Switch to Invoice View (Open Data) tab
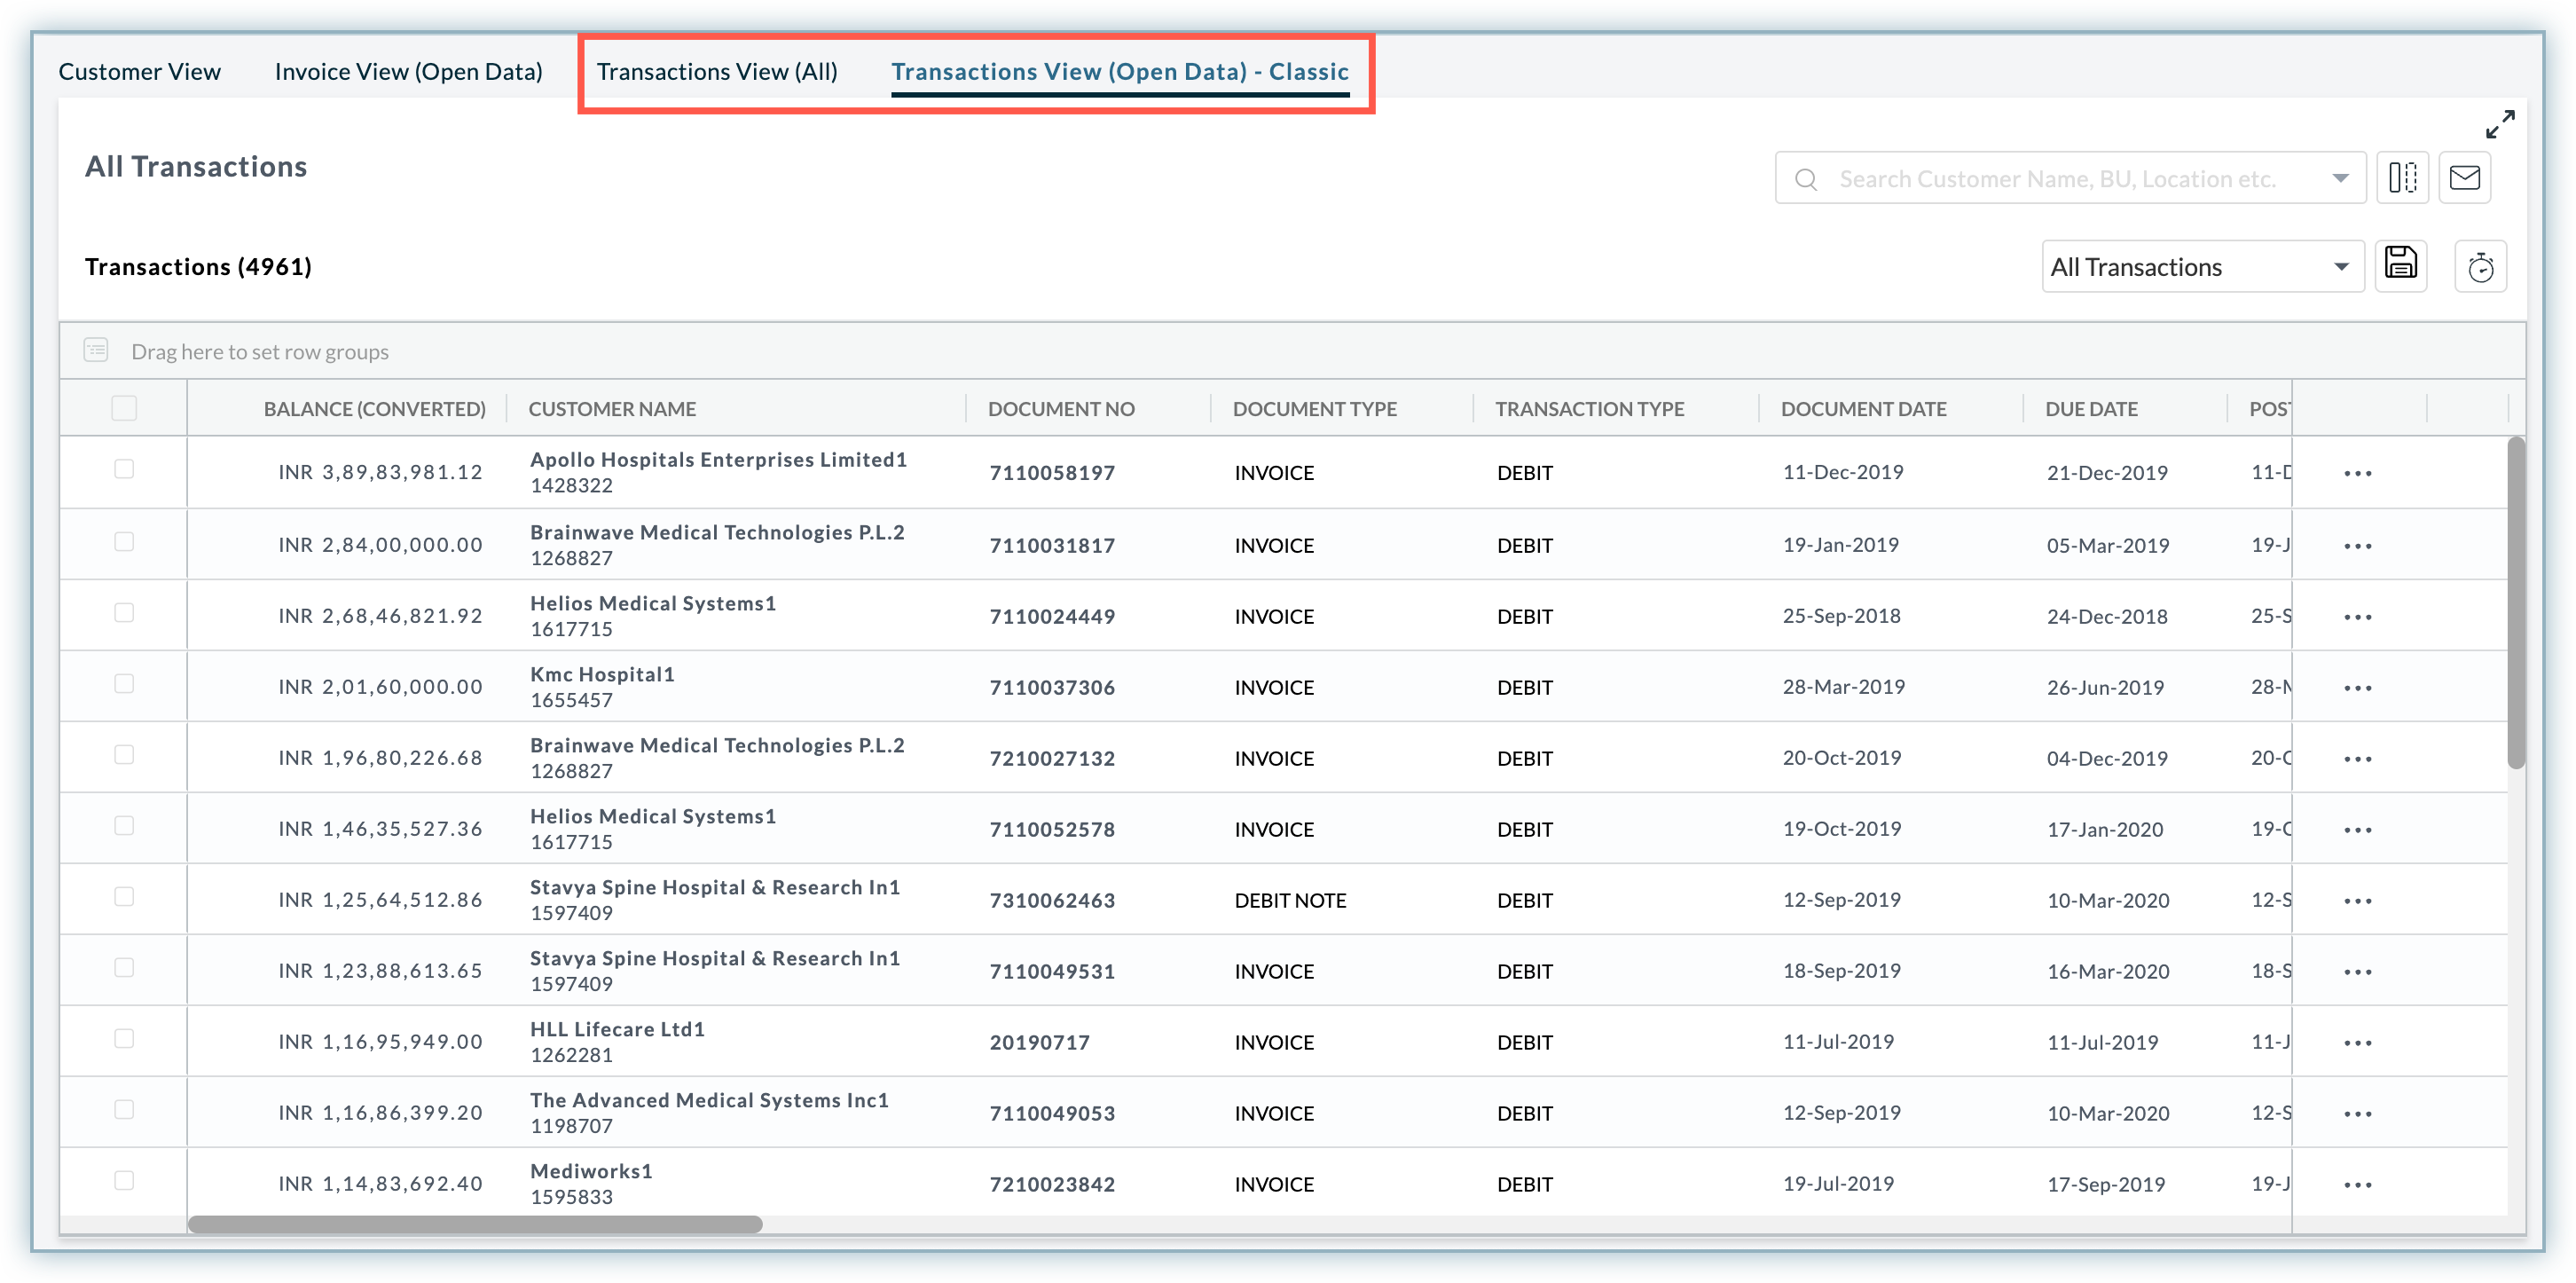This screenshot has width=2576, height=1283. pos(409,72)
